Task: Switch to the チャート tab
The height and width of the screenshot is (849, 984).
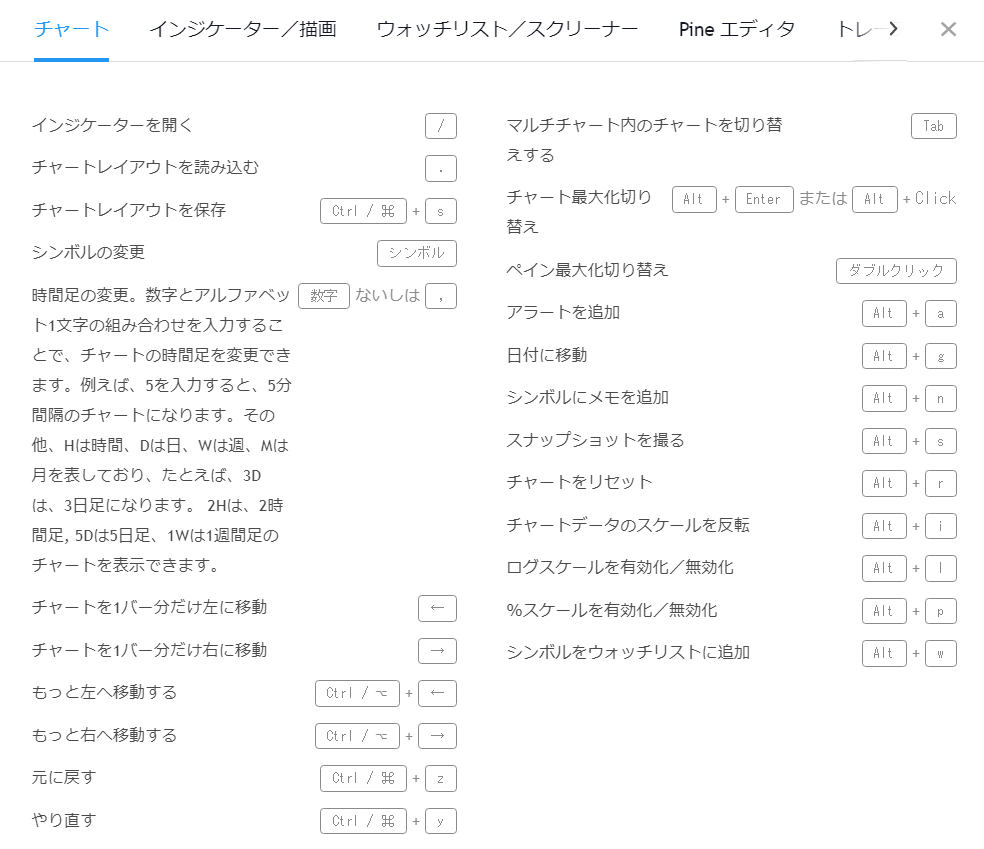Action: point(71,29)
